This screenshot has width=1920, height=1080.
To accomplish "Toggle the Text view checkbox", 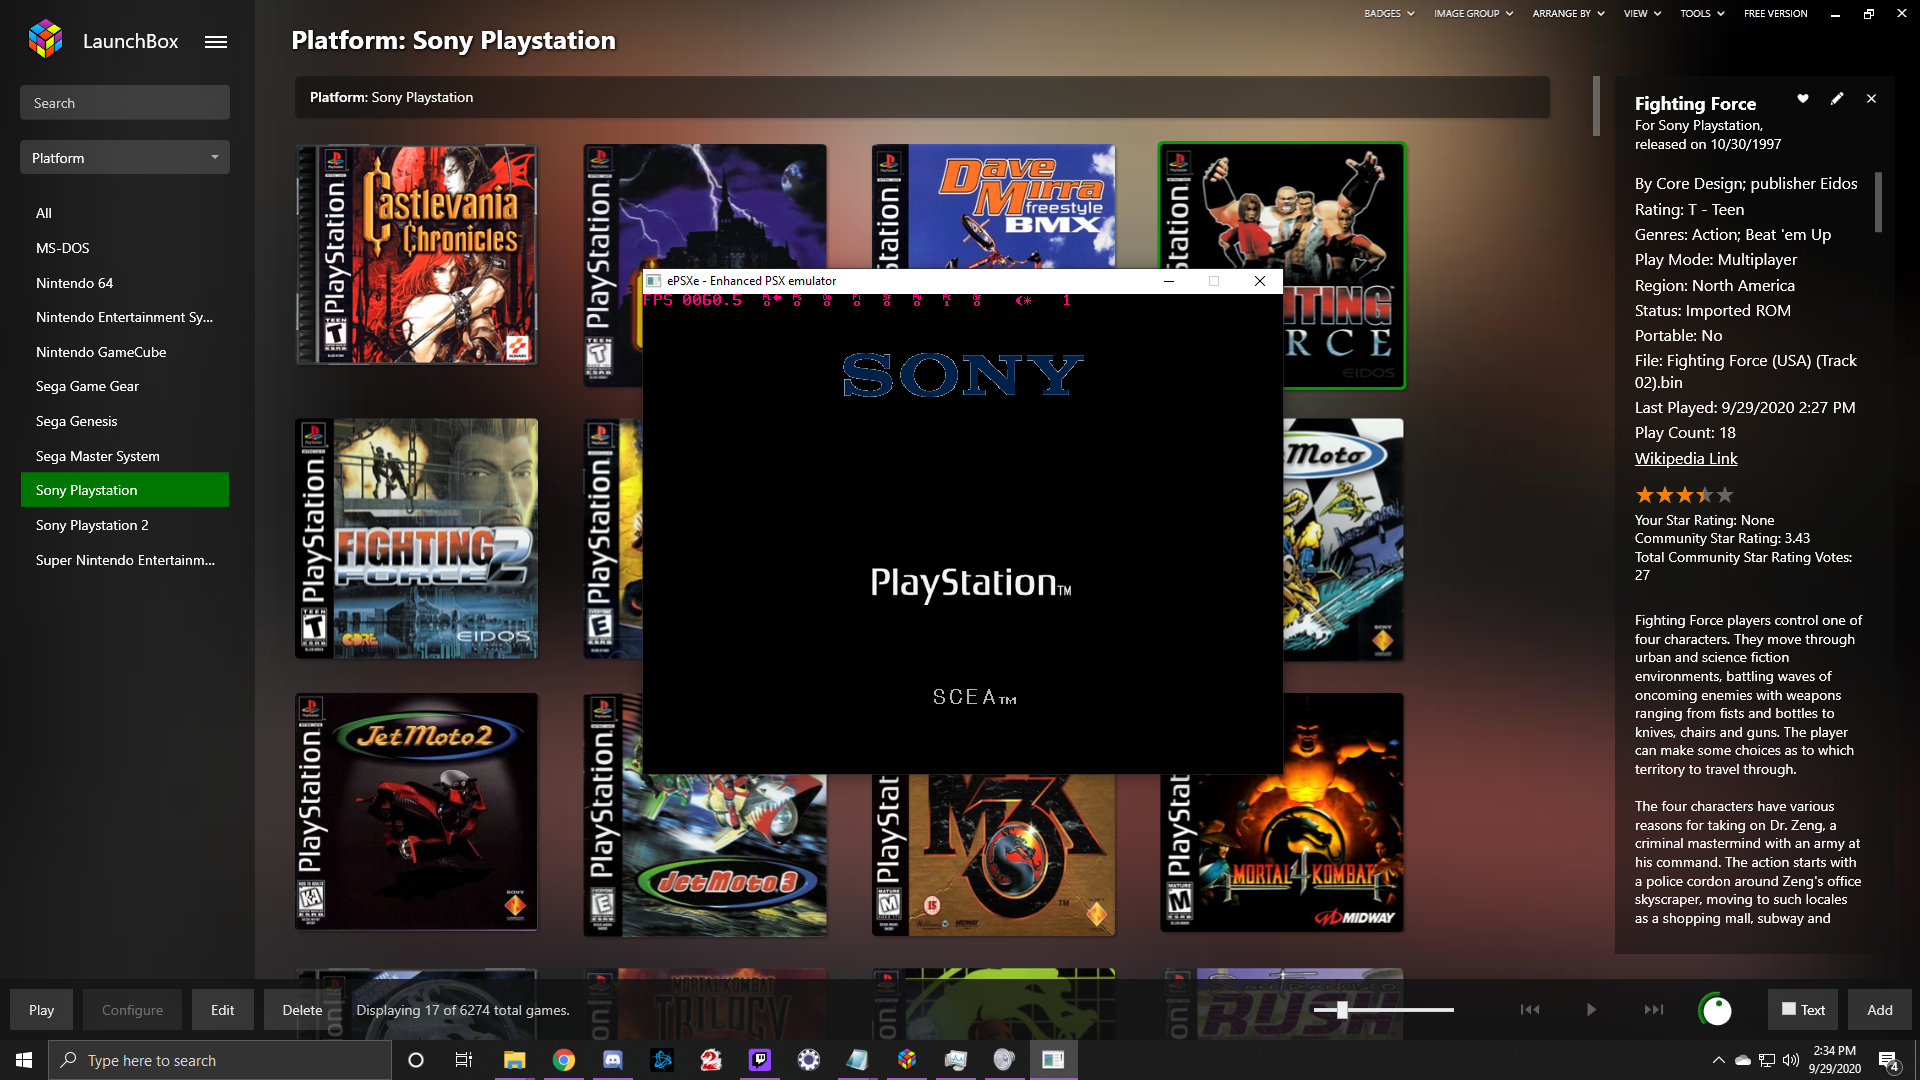I will 1789,1009.
